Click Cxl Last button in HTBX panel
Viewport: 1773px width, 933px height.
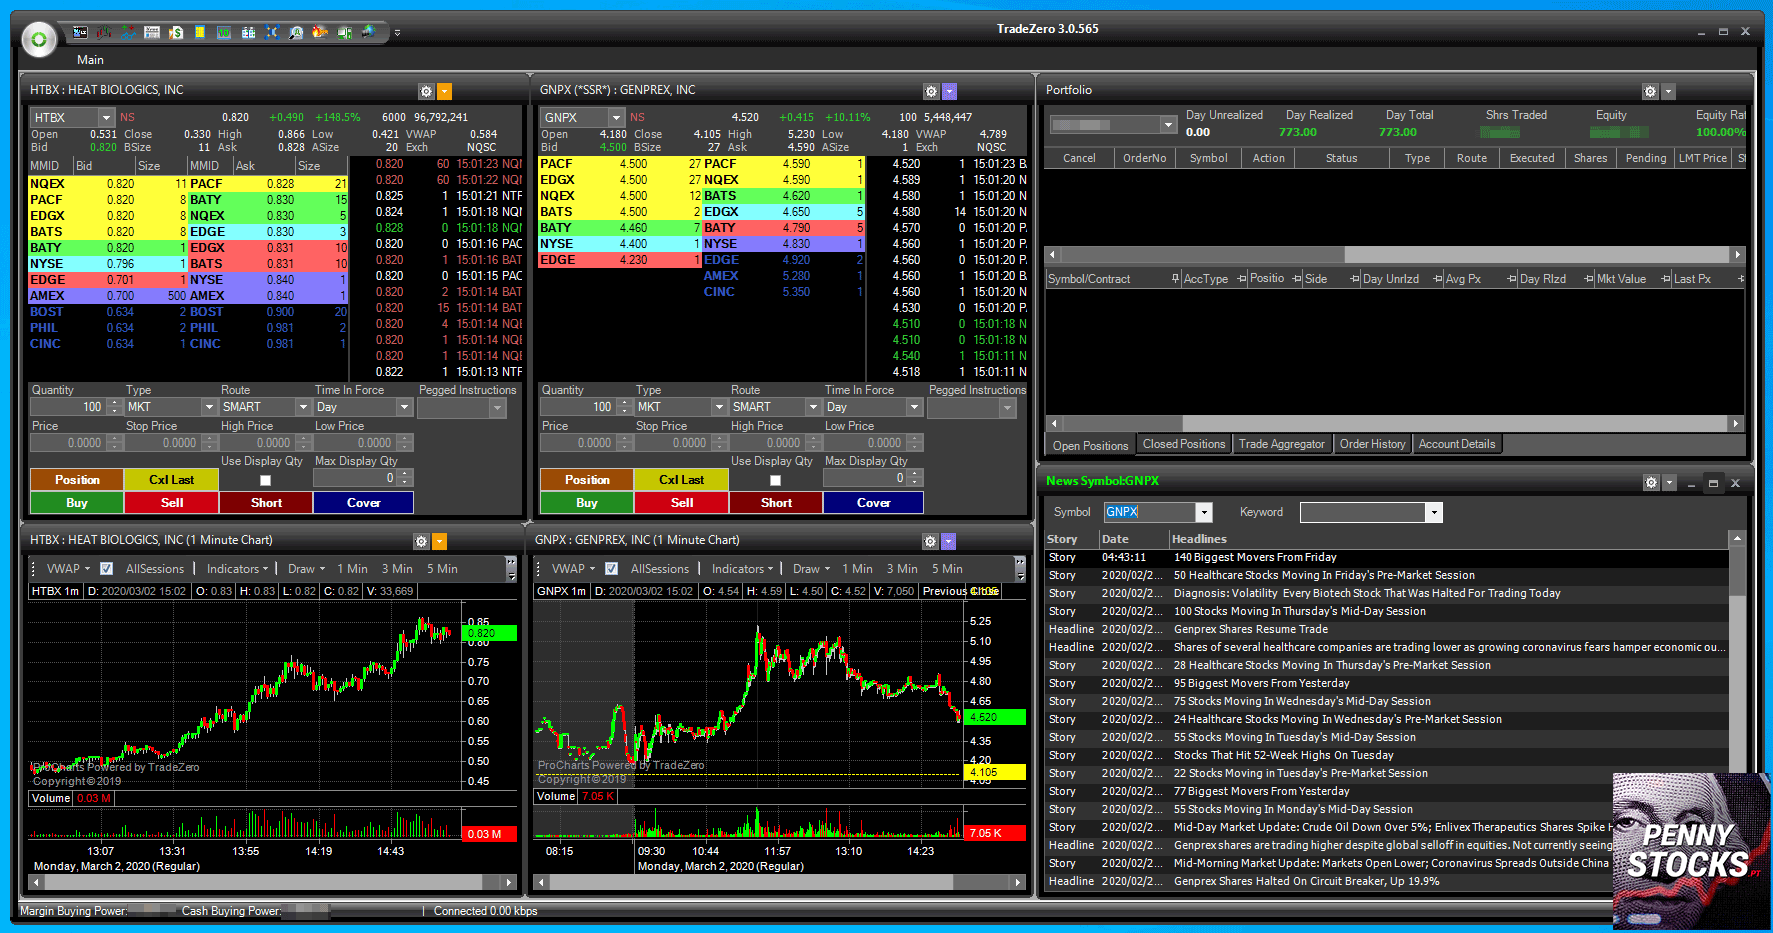point(171,480)
